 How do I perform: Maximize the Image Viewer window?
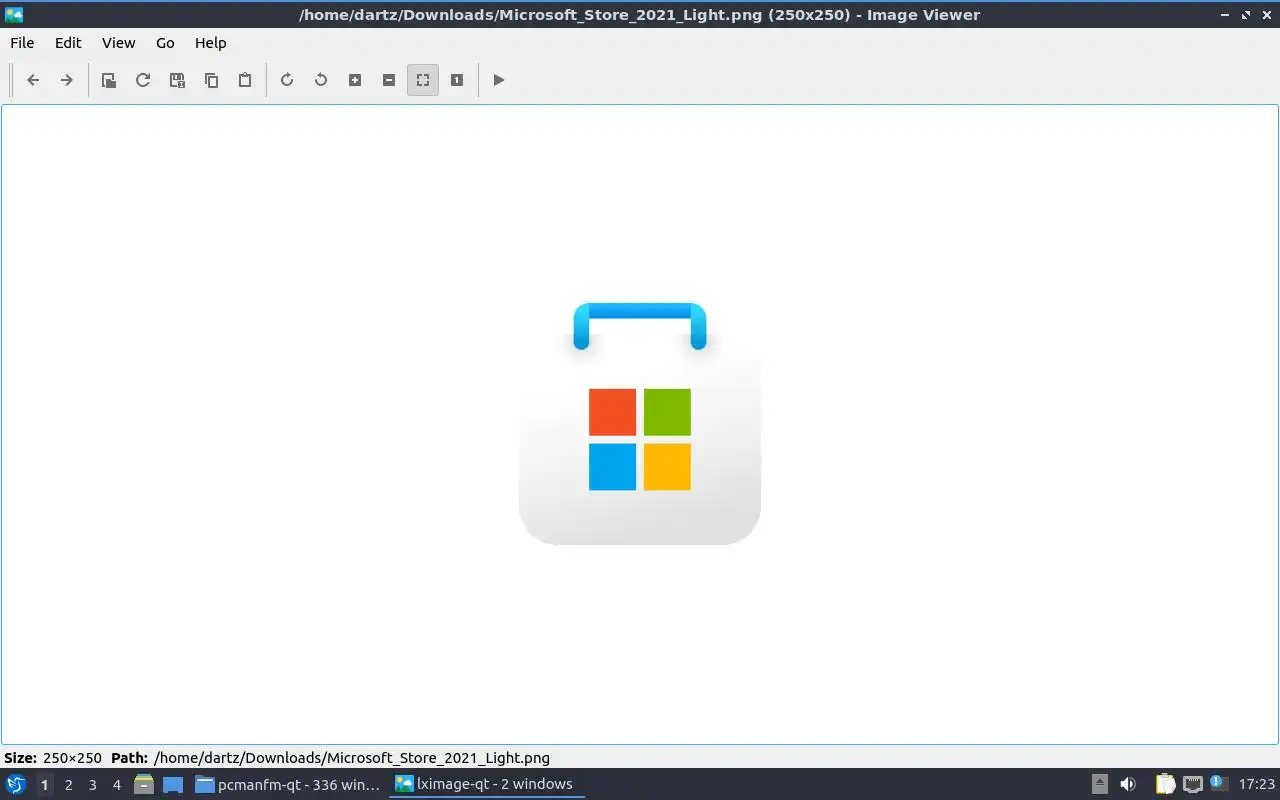pos(1246,14)
